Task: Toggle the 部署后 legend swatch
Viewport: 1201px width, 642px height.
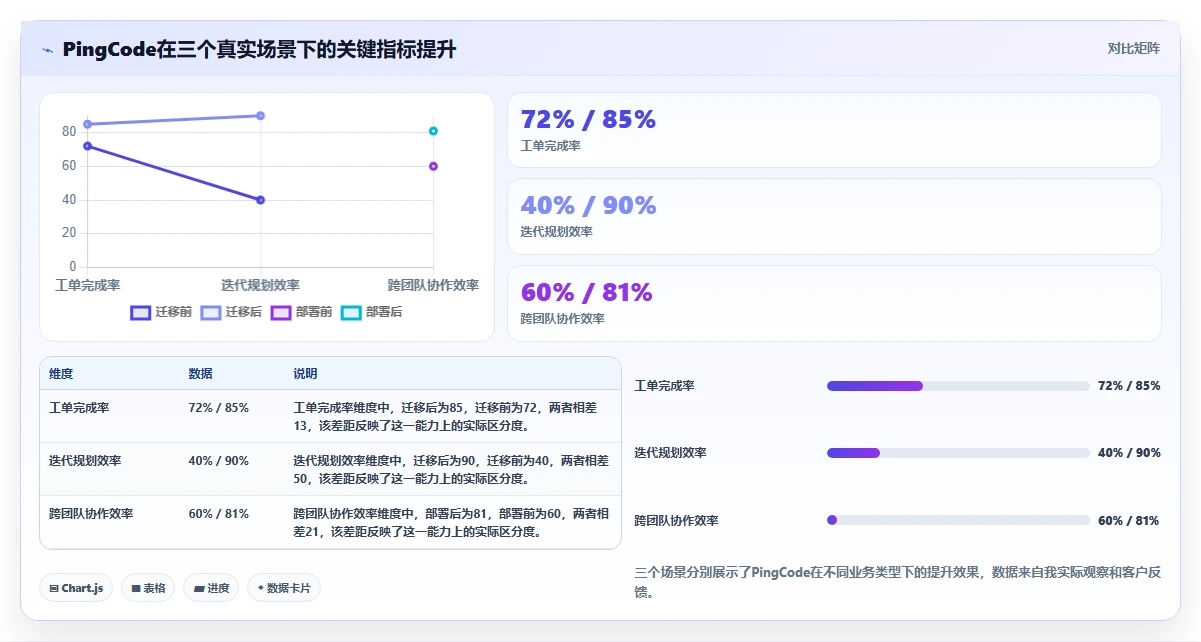Action: (351, 312)
